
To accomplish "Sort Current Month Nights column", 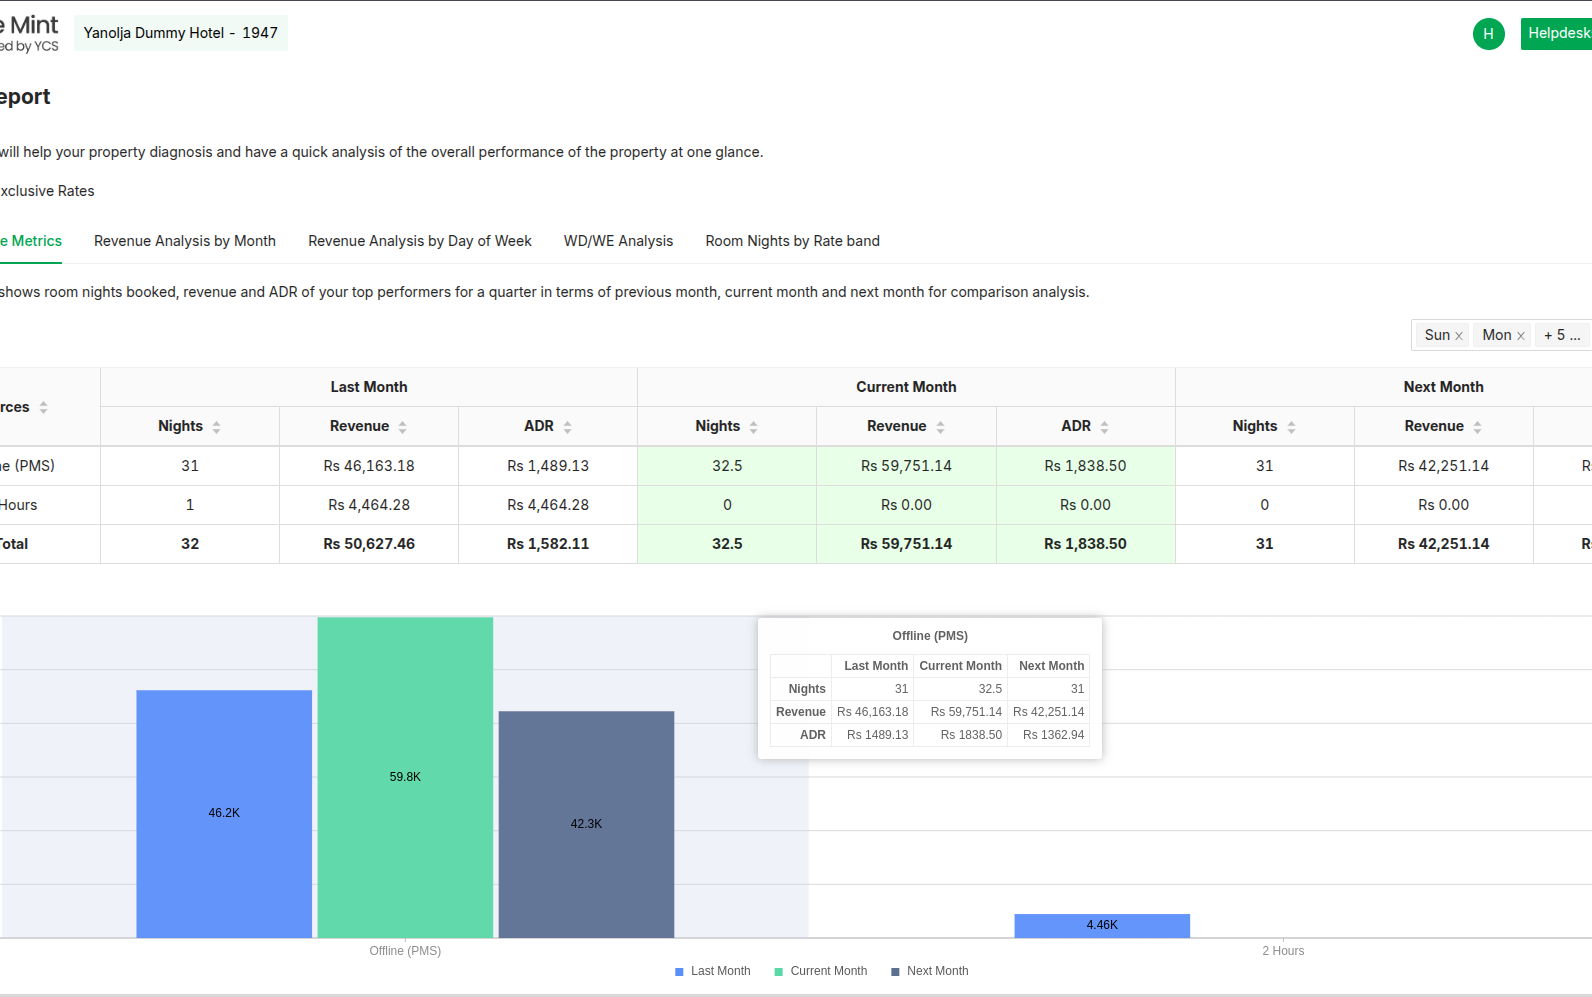I will coord(753,427).
